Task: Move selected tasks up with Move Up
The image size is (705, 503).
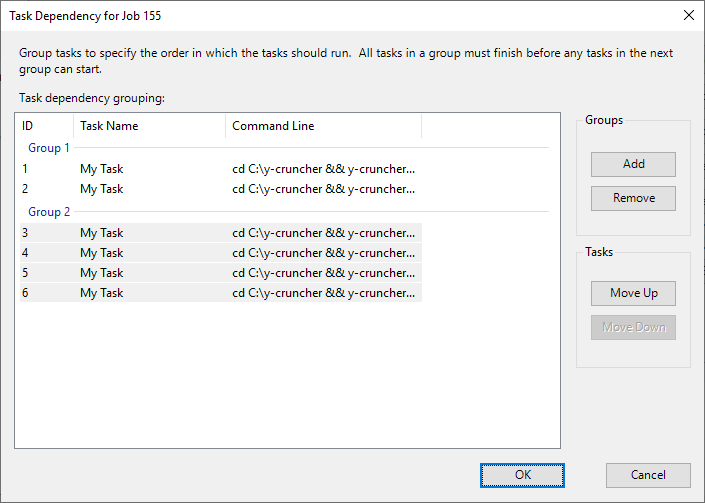Action: click(633, 294)
